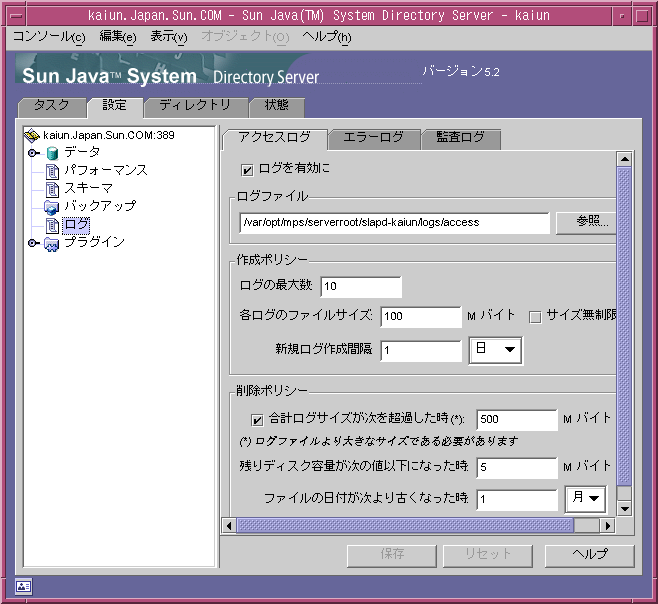The width and height of the screenshot is (658, 604).
Task: Click the パフォーマンス document icon
Action: click(52, 171)
